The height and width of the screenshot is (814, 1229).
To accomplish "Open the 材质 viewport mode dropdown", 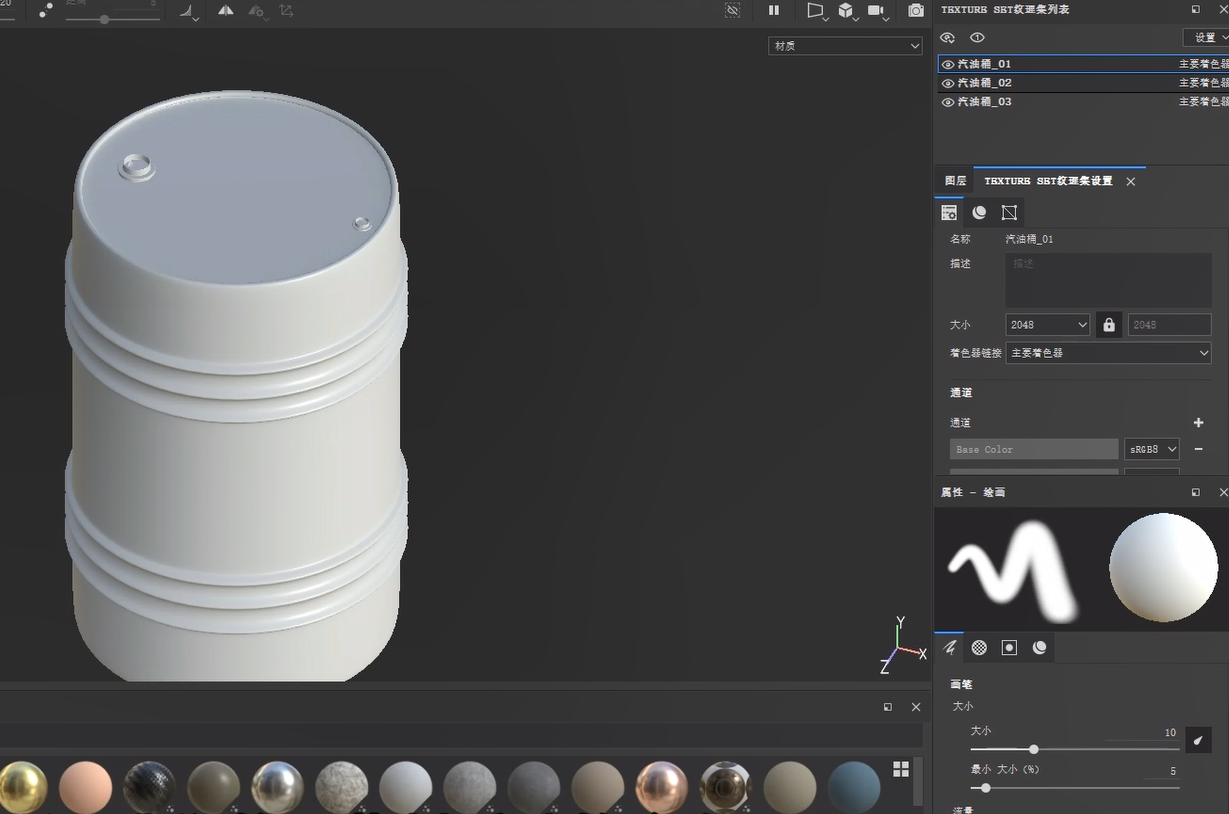I will [845, 46].
